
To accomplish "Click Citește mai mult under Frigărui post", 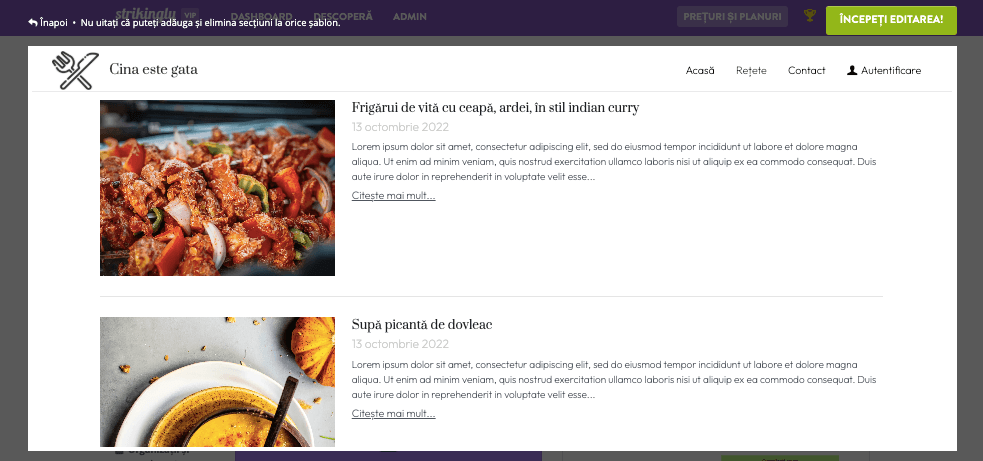I will (394, 196).
